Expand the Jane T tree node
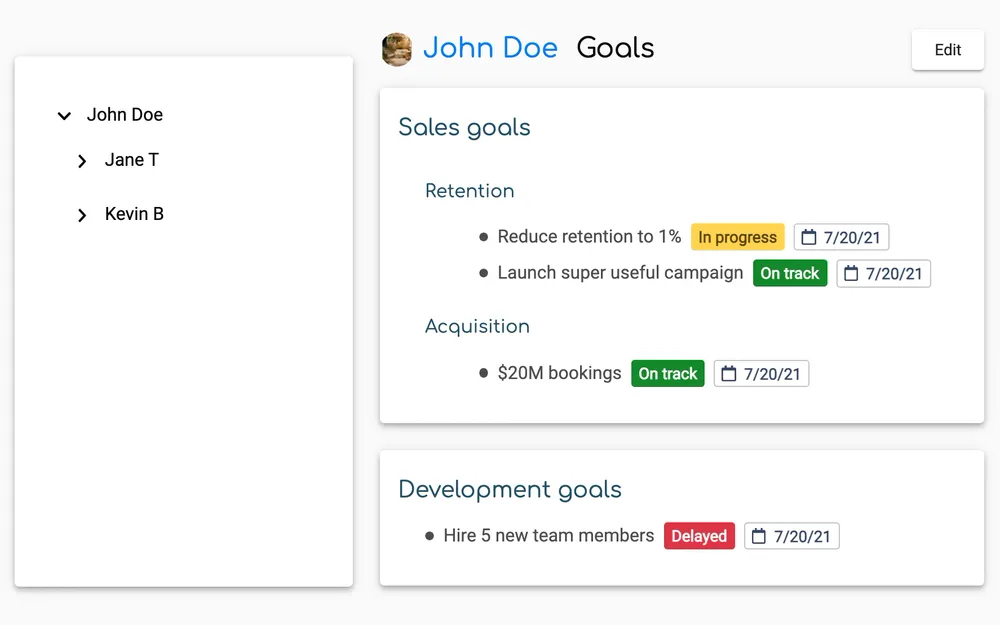Screen dimensions: 1000x625 click(x=82, y=161)
